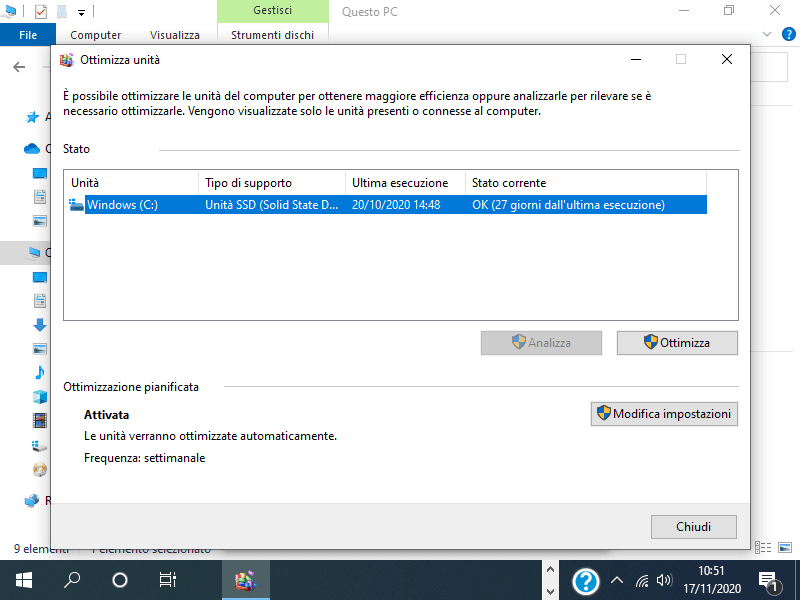Open Task View from the taskbar

[x=166, y=579]
